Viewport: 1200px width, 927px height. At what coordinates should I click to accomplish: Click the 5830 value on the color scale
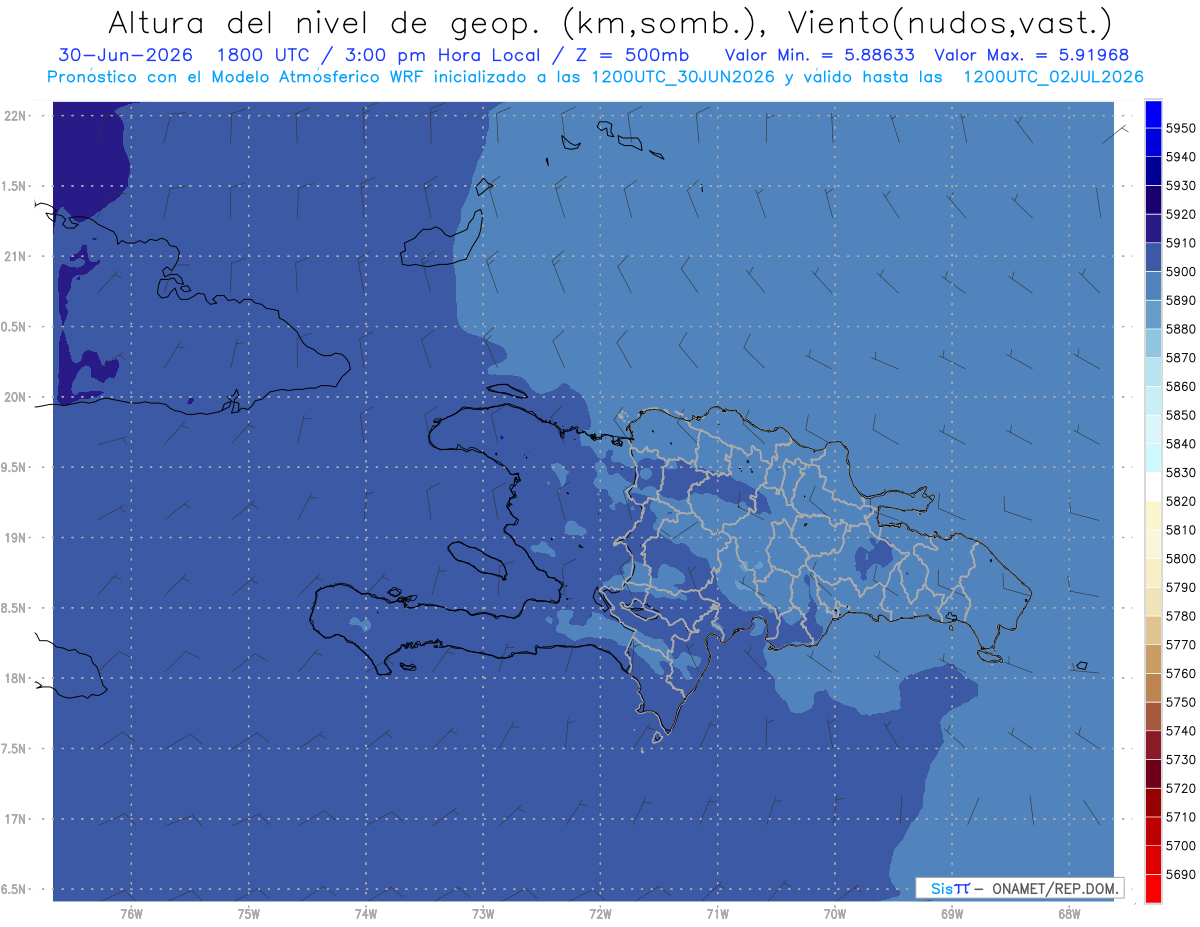coord(1181,472)
